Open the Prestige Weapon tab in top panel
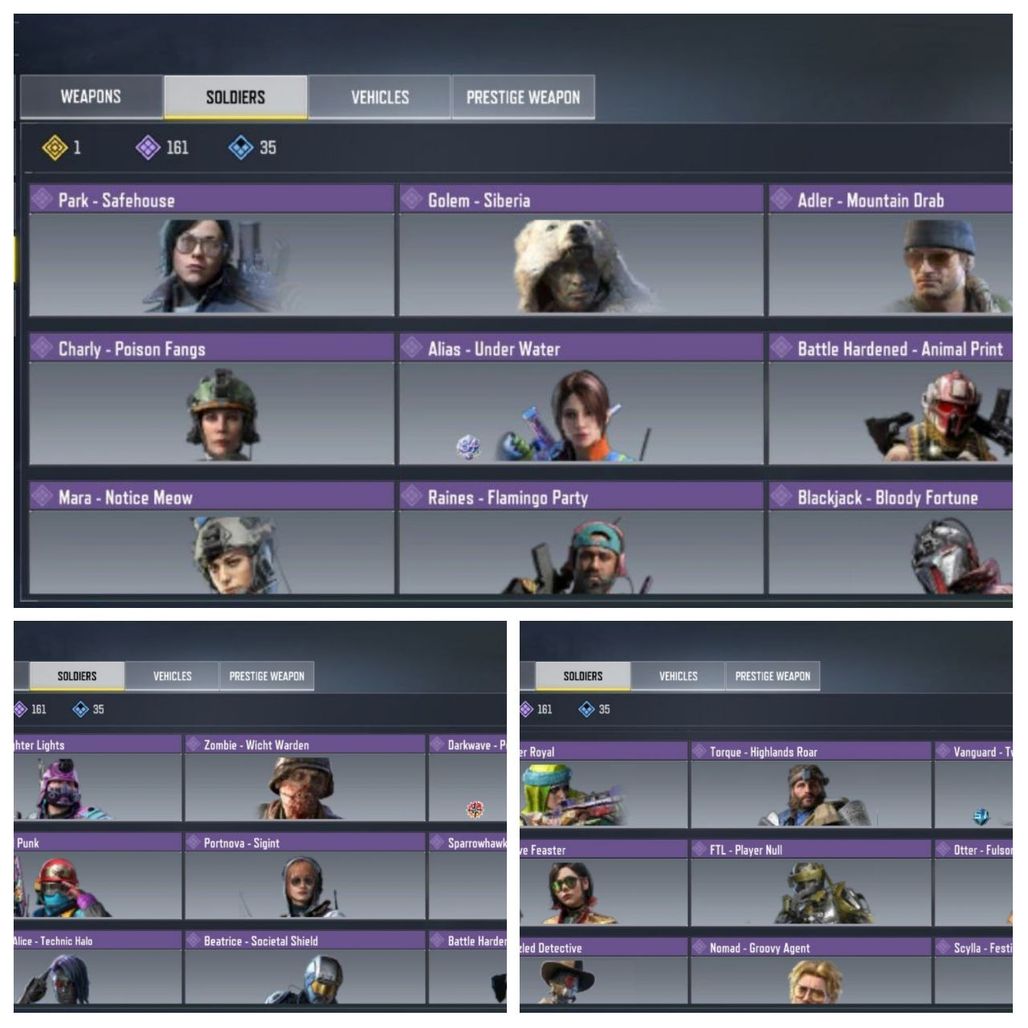Screen dimensions: 1028x1028 click(x=523, y=97)
